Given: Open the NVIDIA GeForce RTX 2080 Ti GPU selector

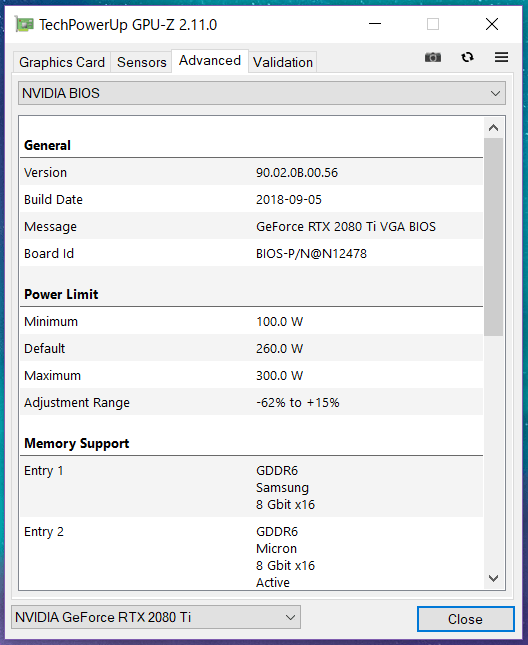Looking at the screenshot, I should pos(156,617).
